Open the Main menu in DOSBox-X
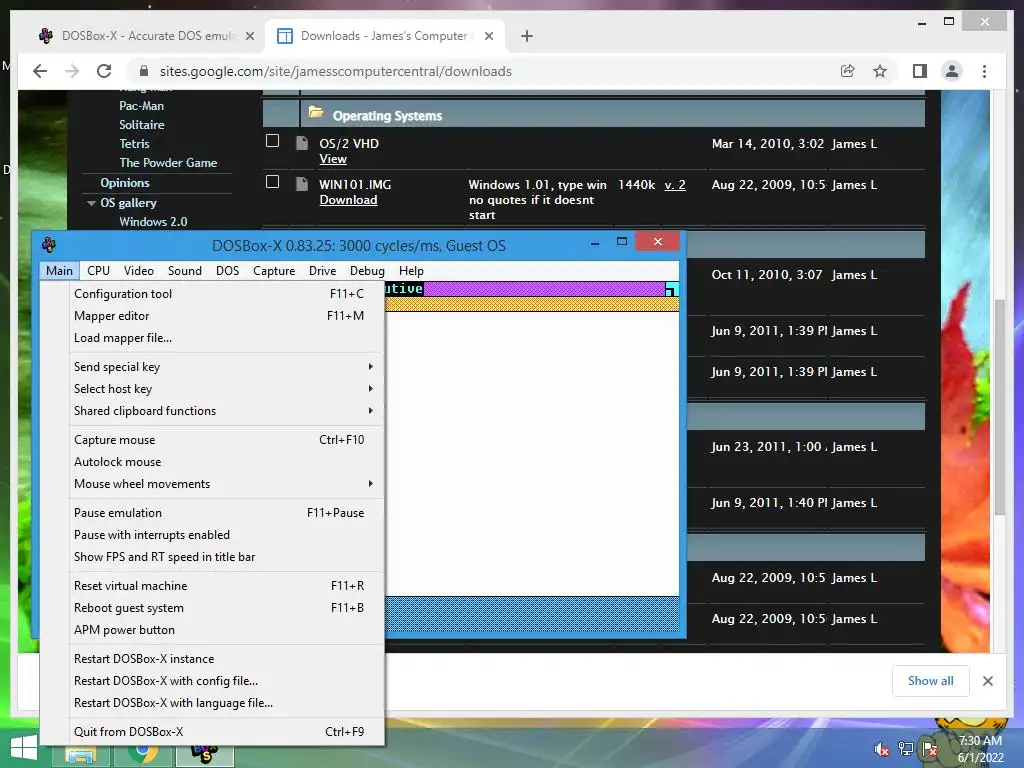 59,271
